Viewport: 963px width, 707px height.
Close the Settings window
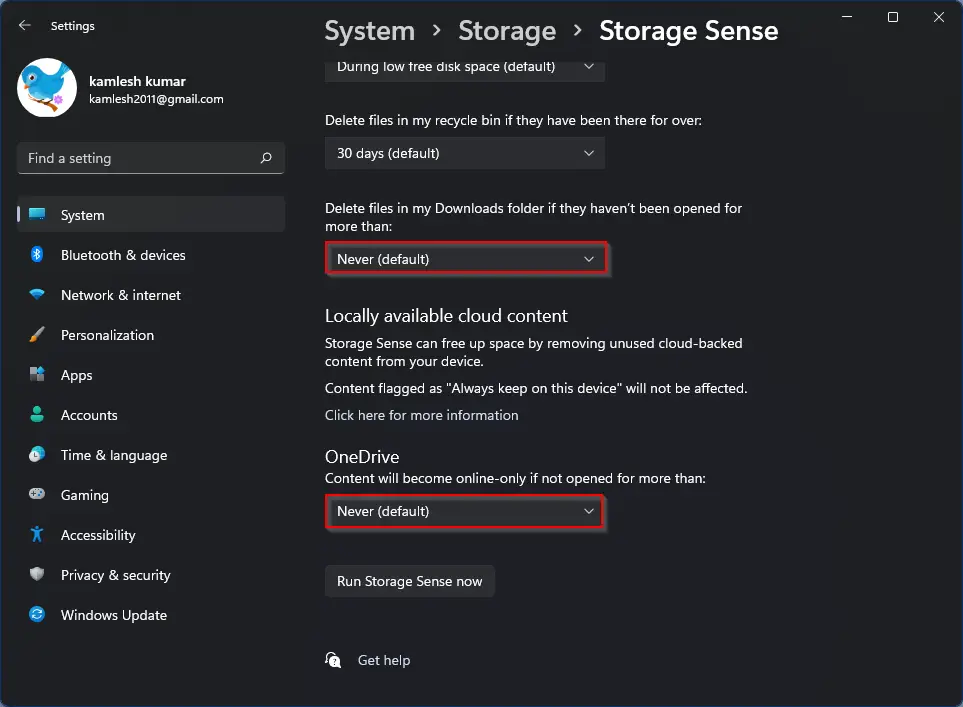tap(938, 17)
